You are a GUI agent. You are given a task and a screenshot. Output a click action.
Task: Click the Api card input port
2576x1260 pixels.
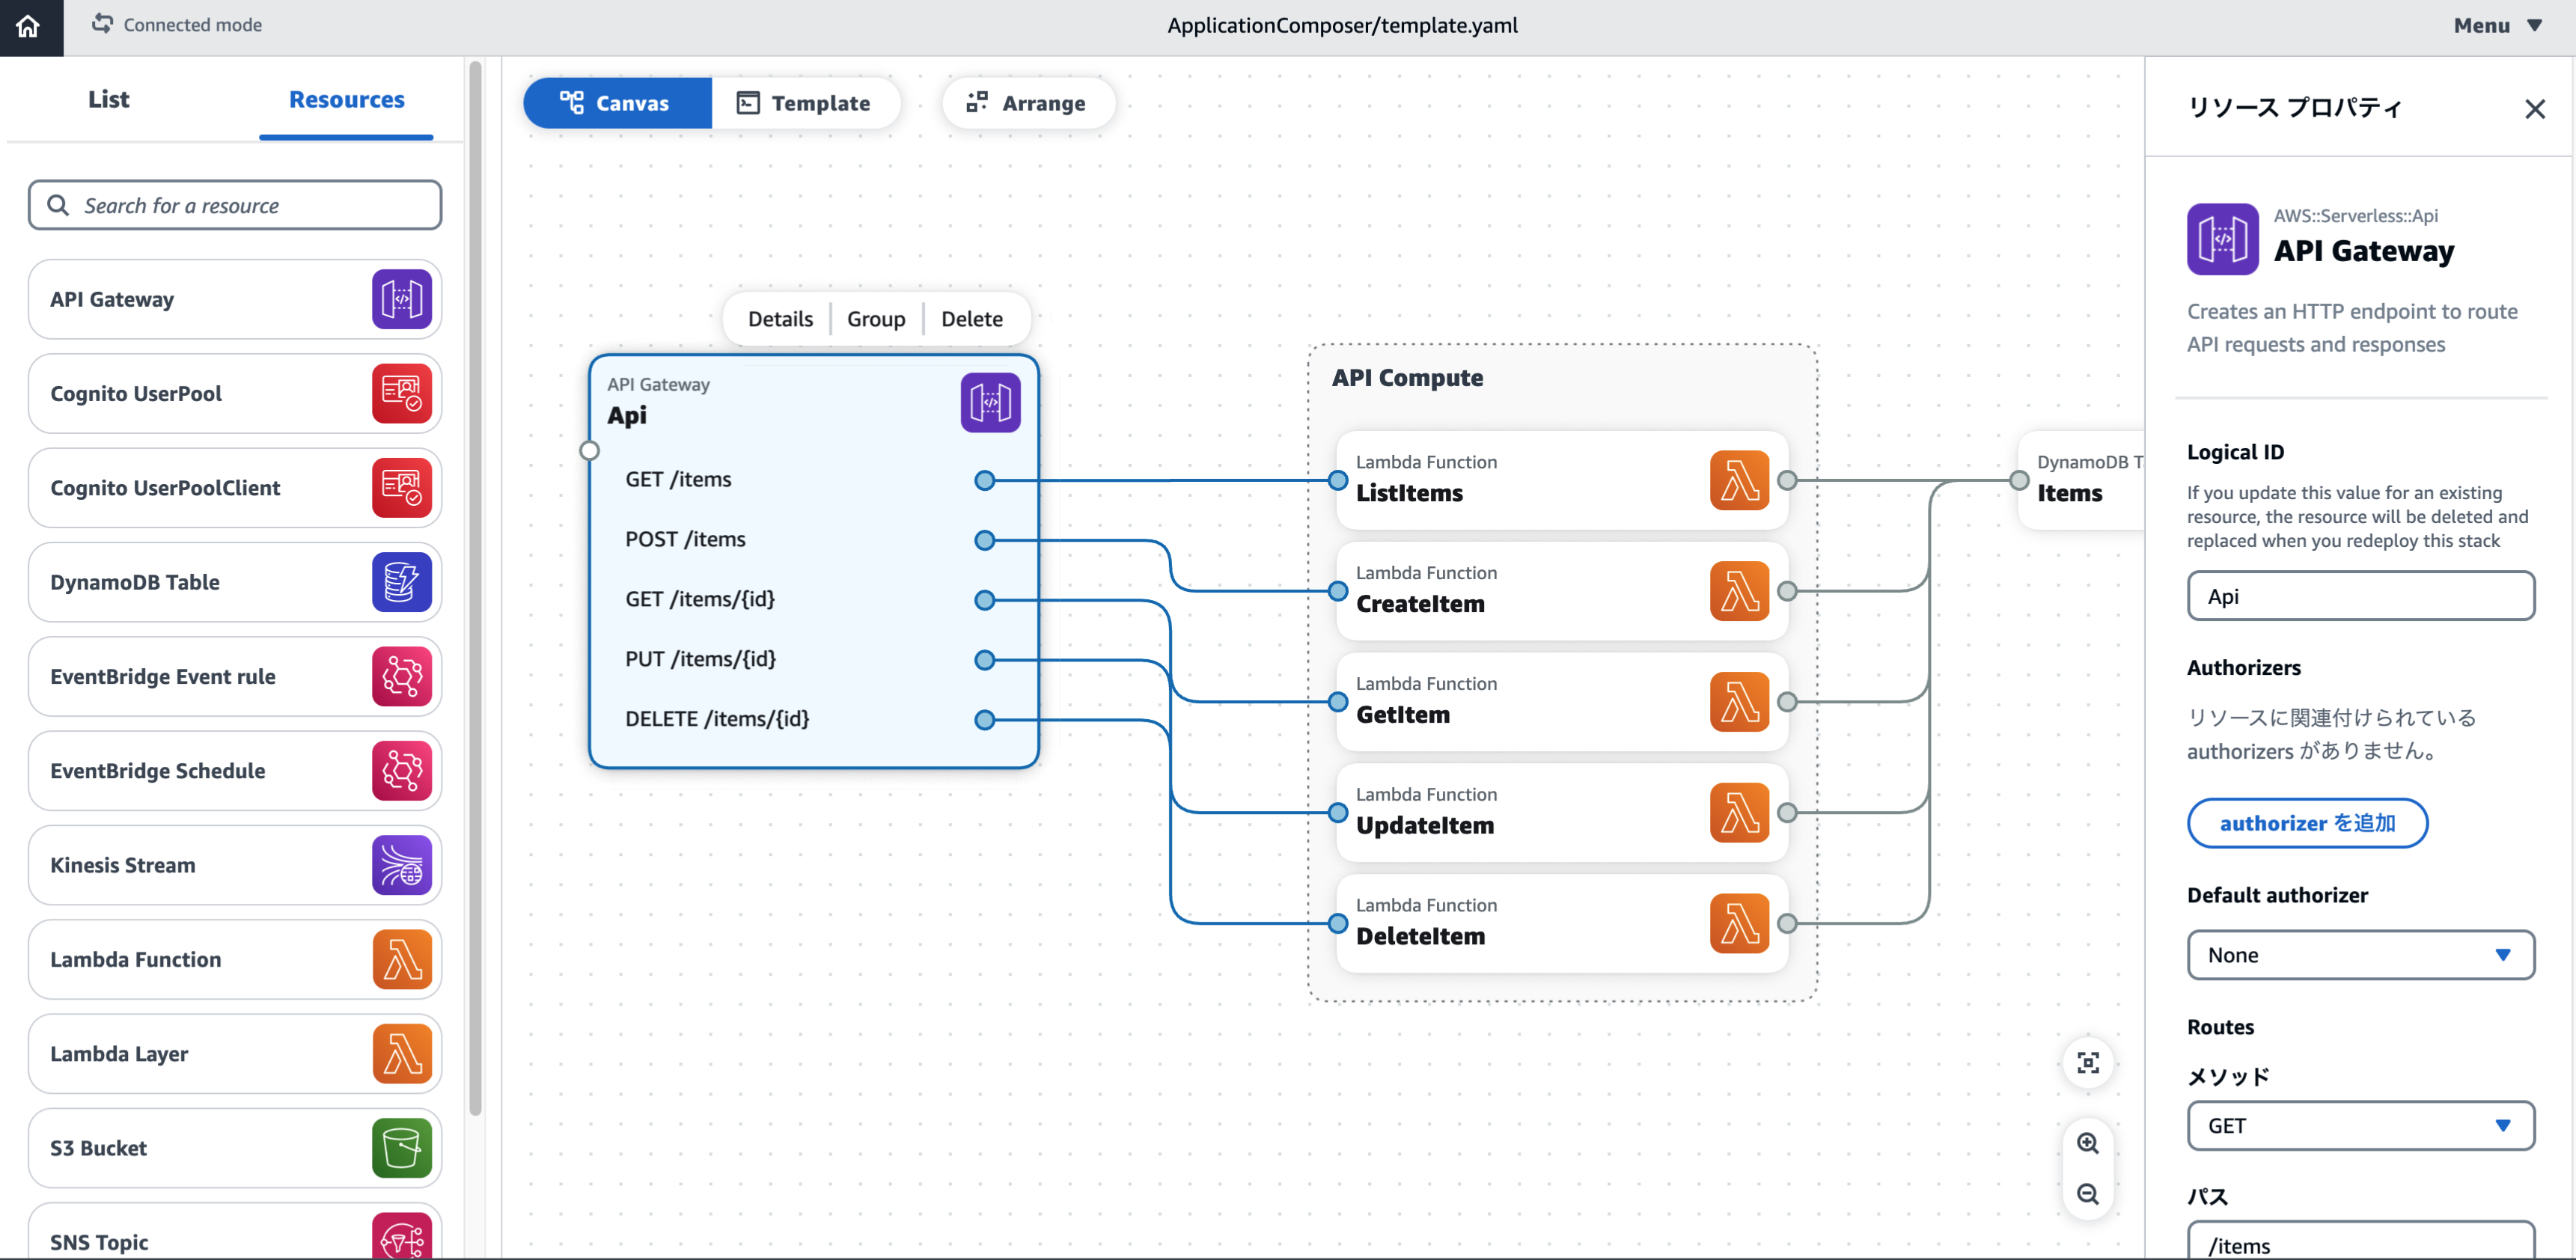click(590, 451)
